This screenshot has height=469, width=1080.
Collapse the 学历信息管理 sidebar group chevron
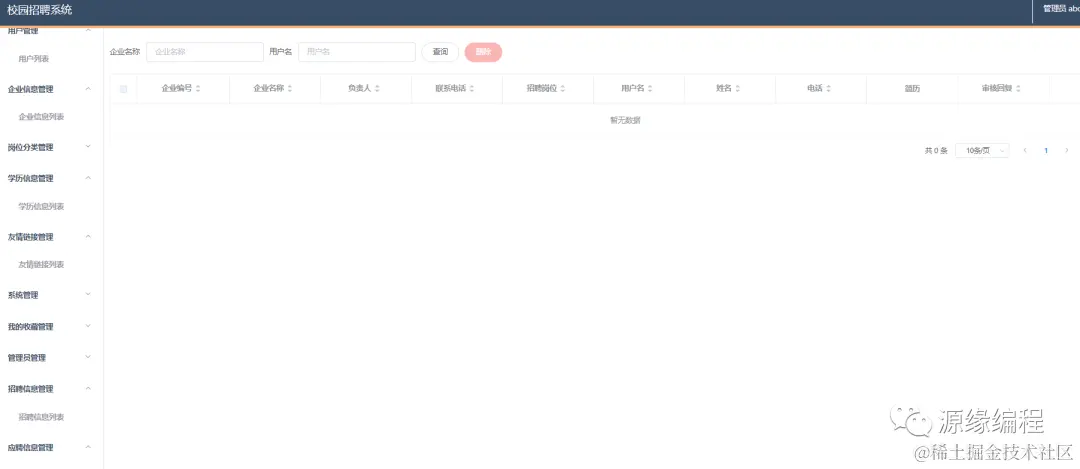[x=88, y=178]
